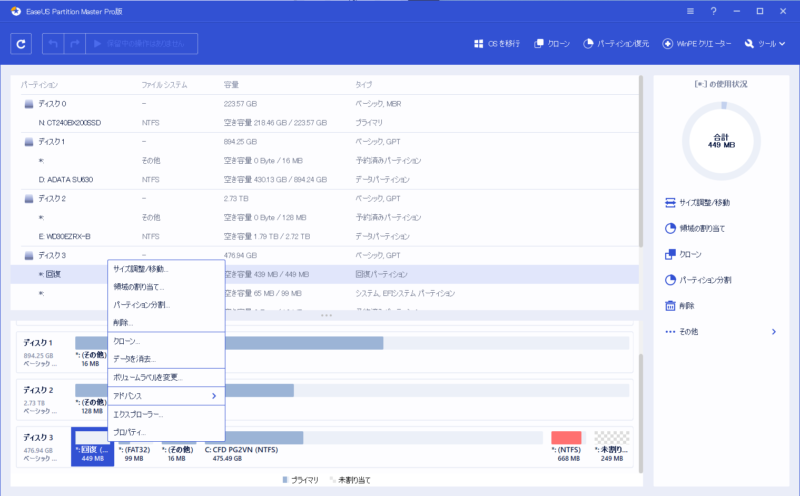Click ディスク 1 label in disk map
This screenshot has width=800, height=496.
[38, 343]
